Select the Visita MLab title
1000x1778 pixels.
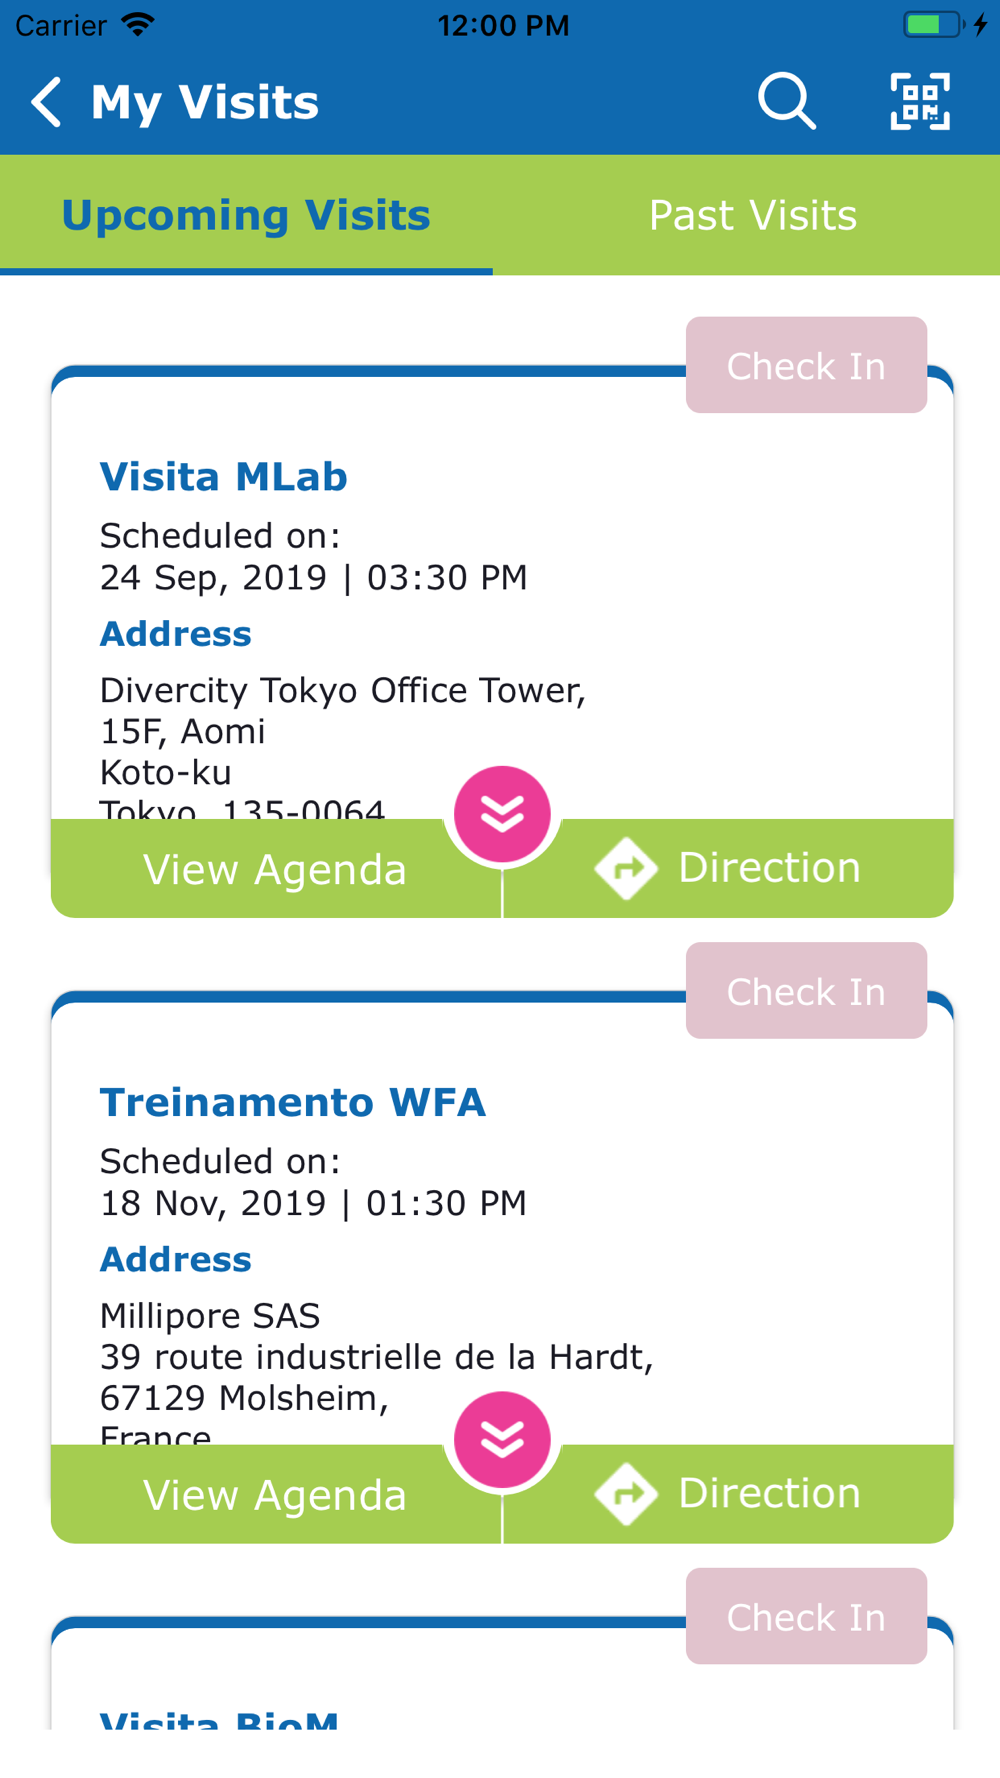point(223,477)
